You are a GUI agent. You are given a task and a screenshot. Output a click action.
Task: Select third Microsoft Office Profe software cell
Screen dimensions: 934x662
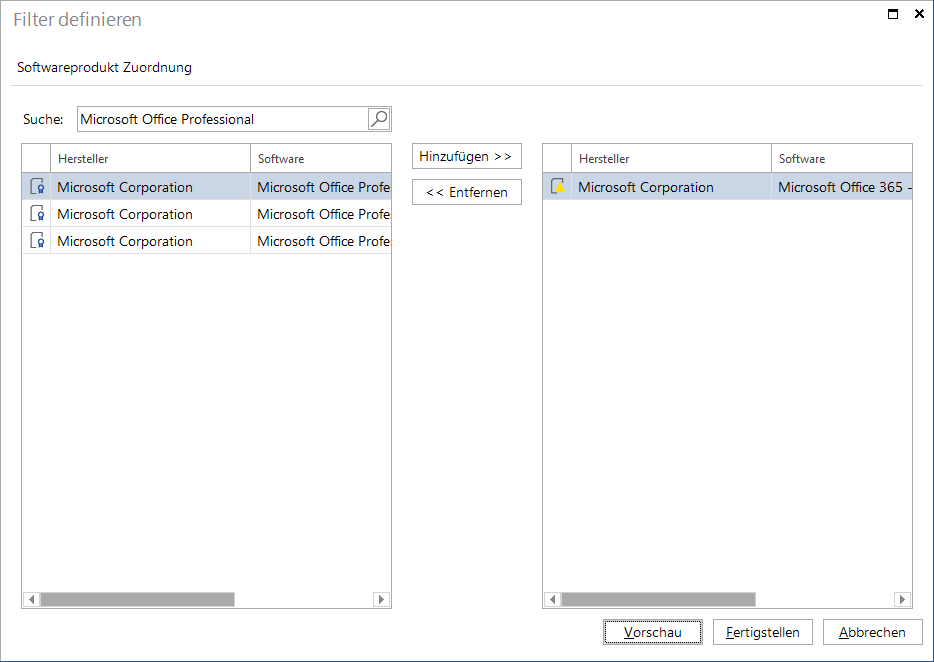click(x=320, y=241)
